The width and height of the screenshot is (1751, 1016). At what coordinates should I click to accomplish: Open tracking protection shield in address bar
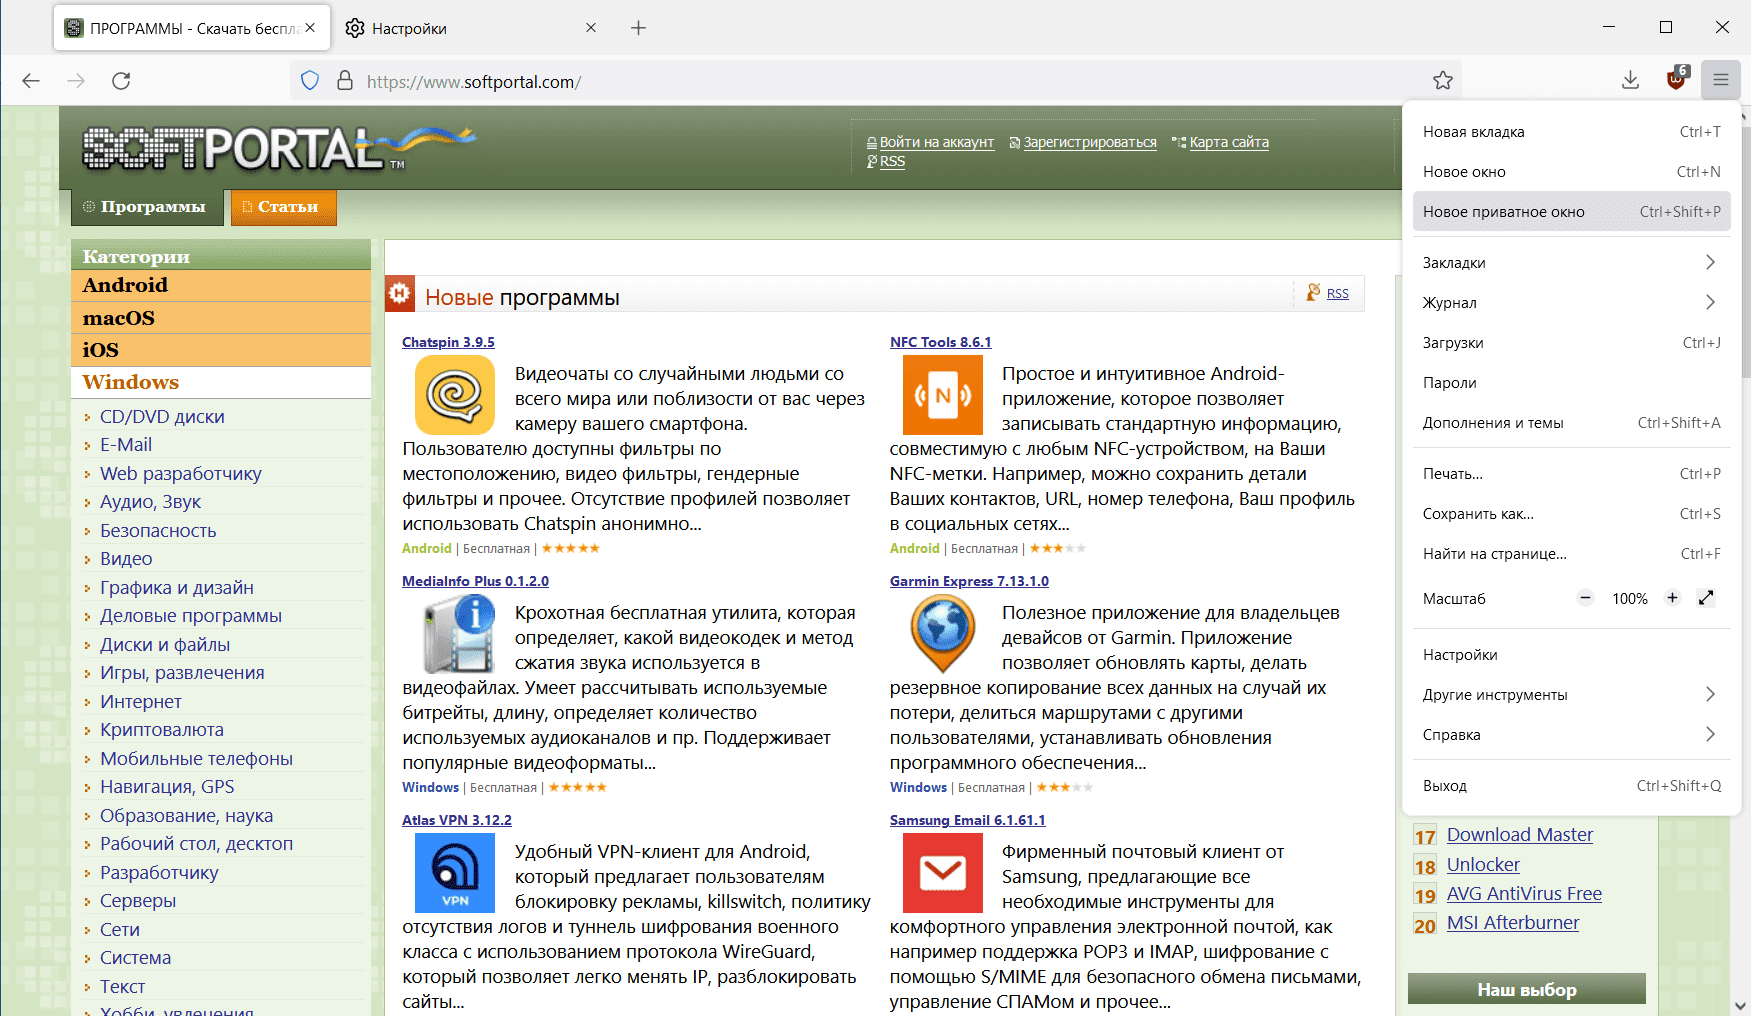[x=310, y=81]
